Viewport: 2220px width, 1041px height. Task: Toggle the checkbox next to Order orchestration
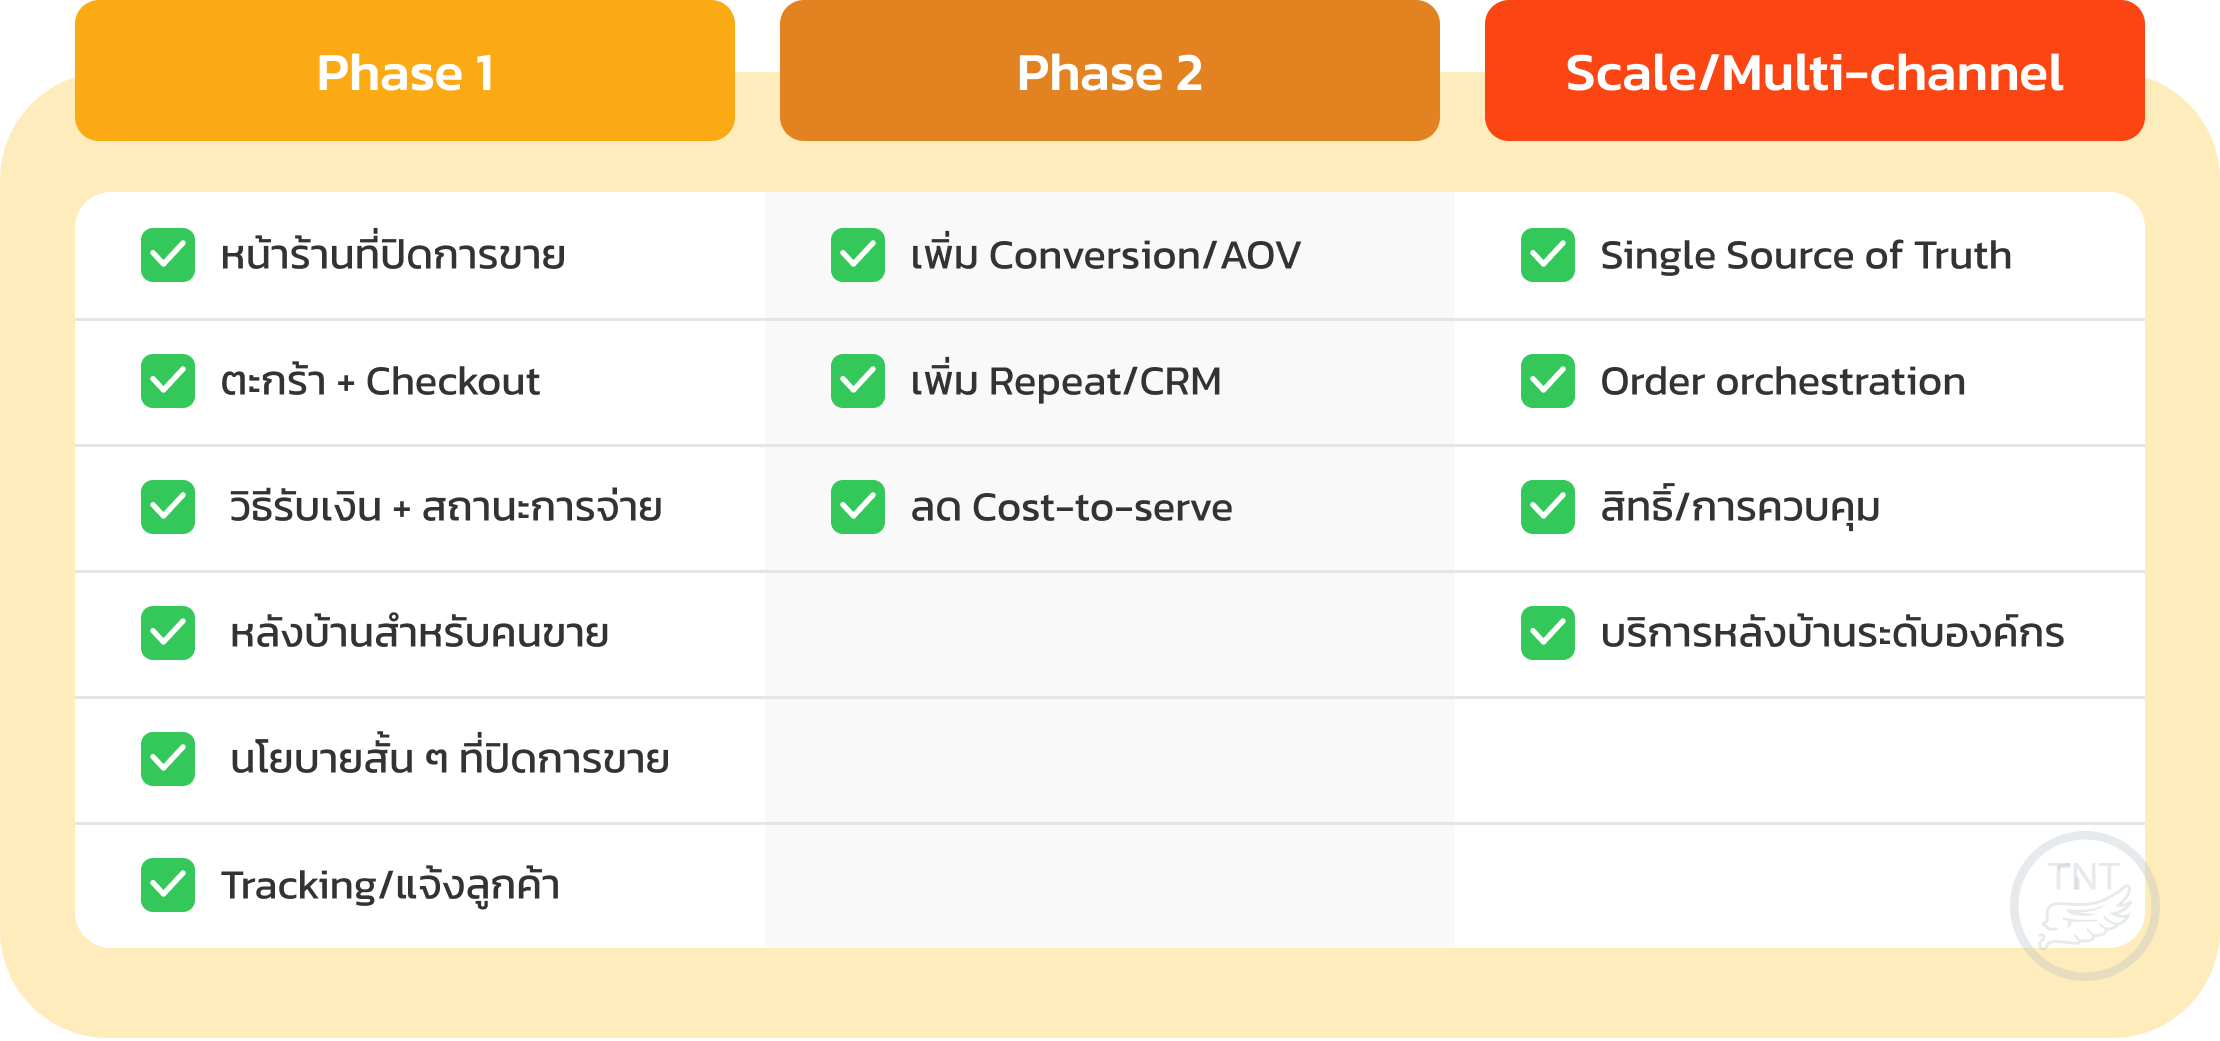click(x=1547, y=381)
